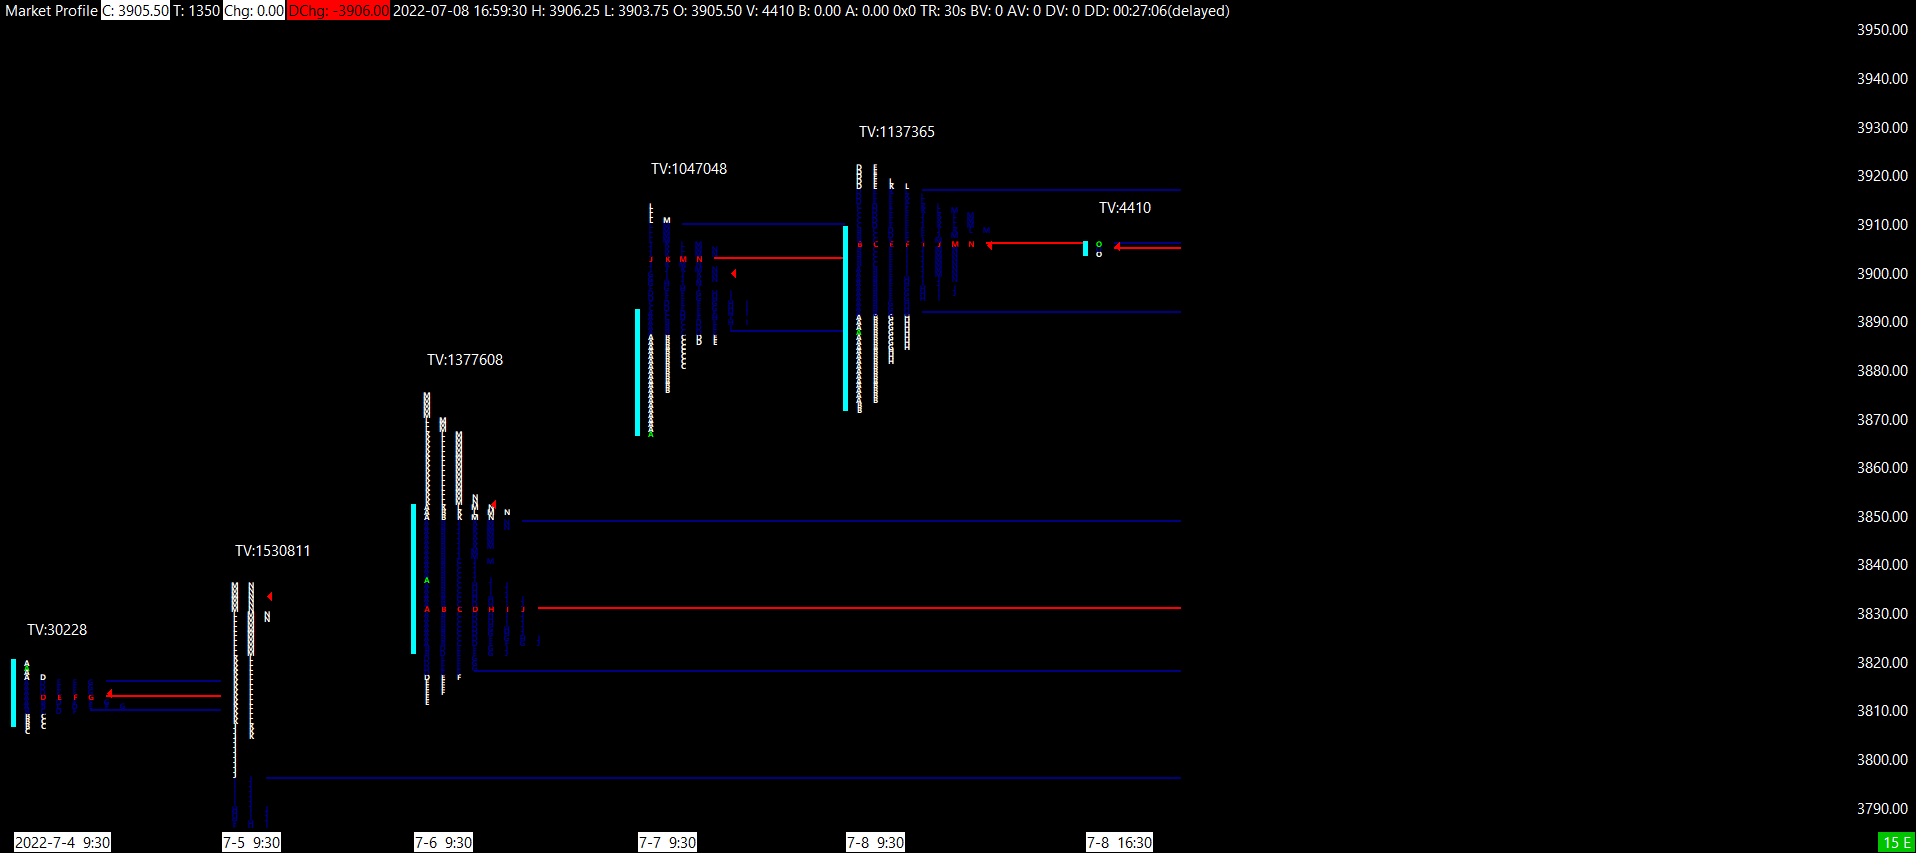Select the 3900.00 price axis label
The width and height of the screenshot is (1916, 853).
pyautogui.click(x=1882, y=274)
